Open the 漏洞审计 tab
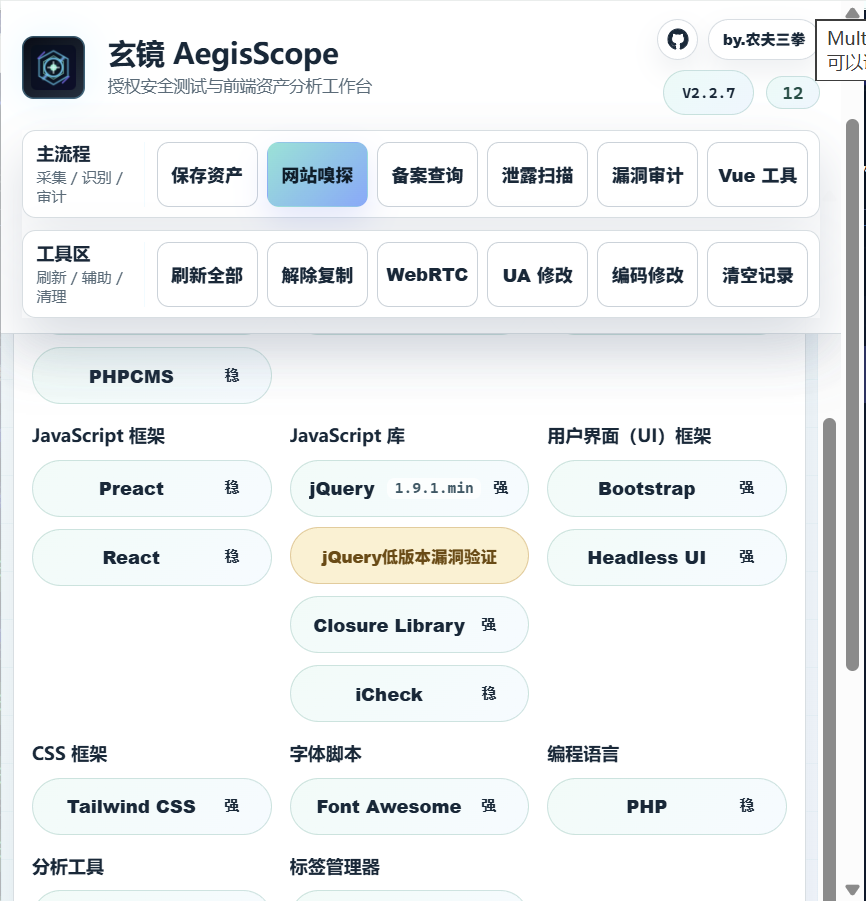866x901 pixels. 647,175
